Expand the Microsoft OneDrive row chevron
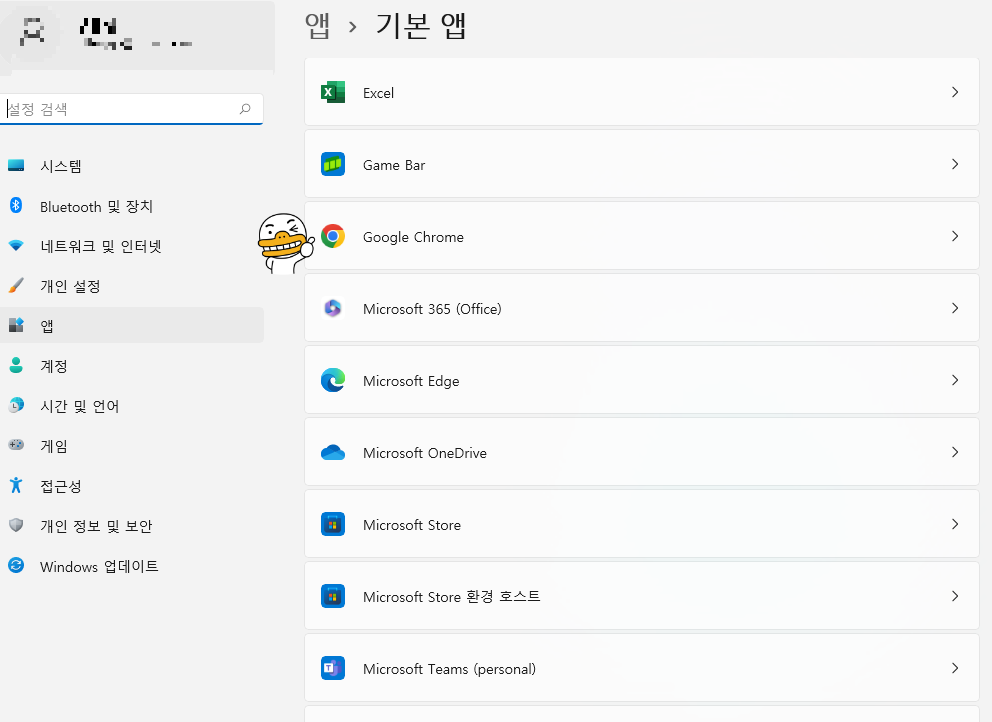Screen dimensions: 992x722 point(955,452)
